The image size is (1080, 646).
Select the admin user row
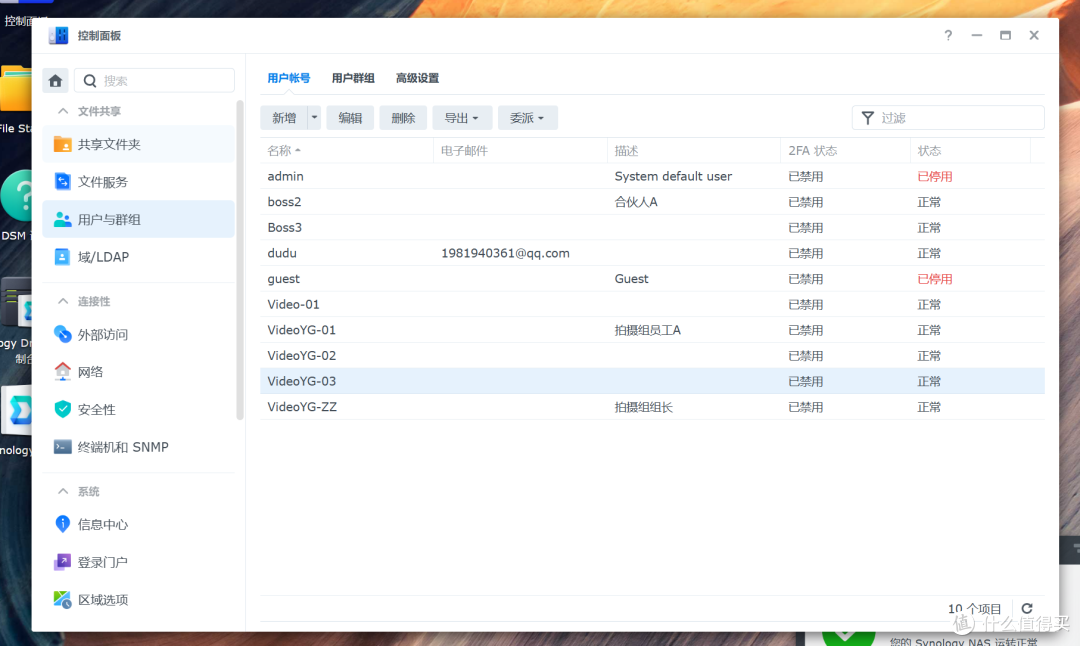652,176
